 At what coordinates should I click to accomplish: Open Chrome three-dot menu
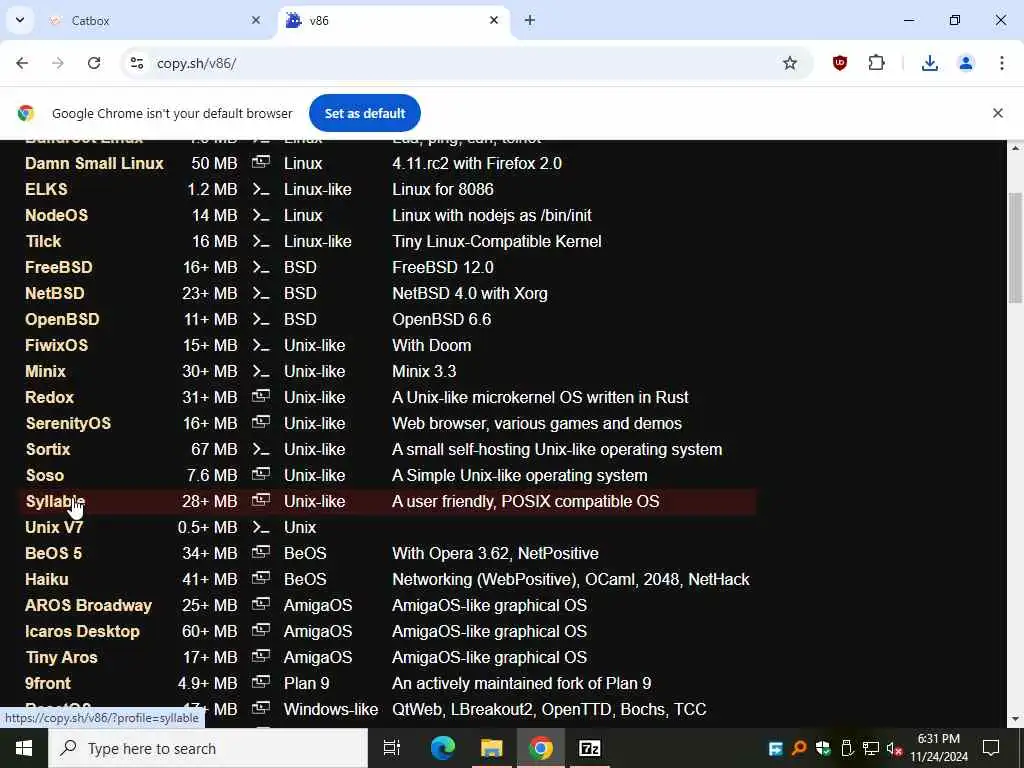point(1001,63)
